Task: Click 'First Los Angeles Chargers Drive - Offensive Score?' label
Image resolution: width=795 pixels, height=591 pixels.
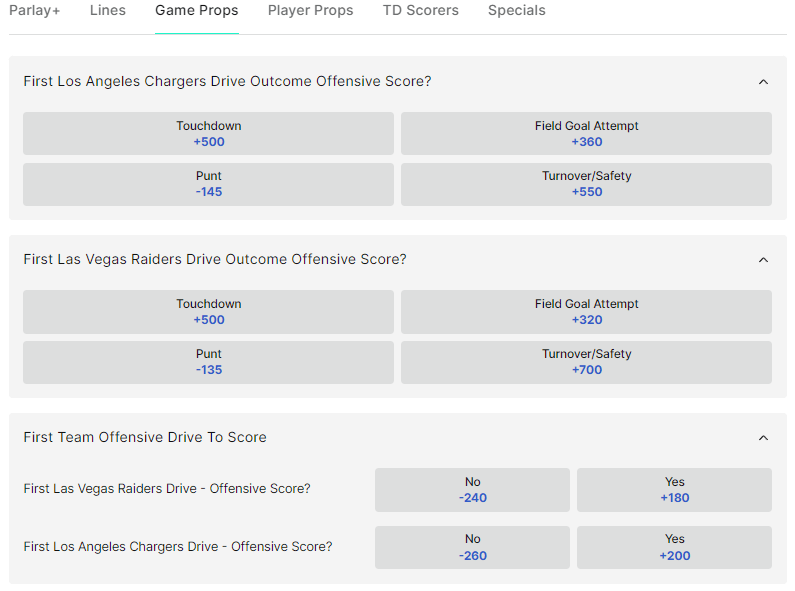Action: 178,547
